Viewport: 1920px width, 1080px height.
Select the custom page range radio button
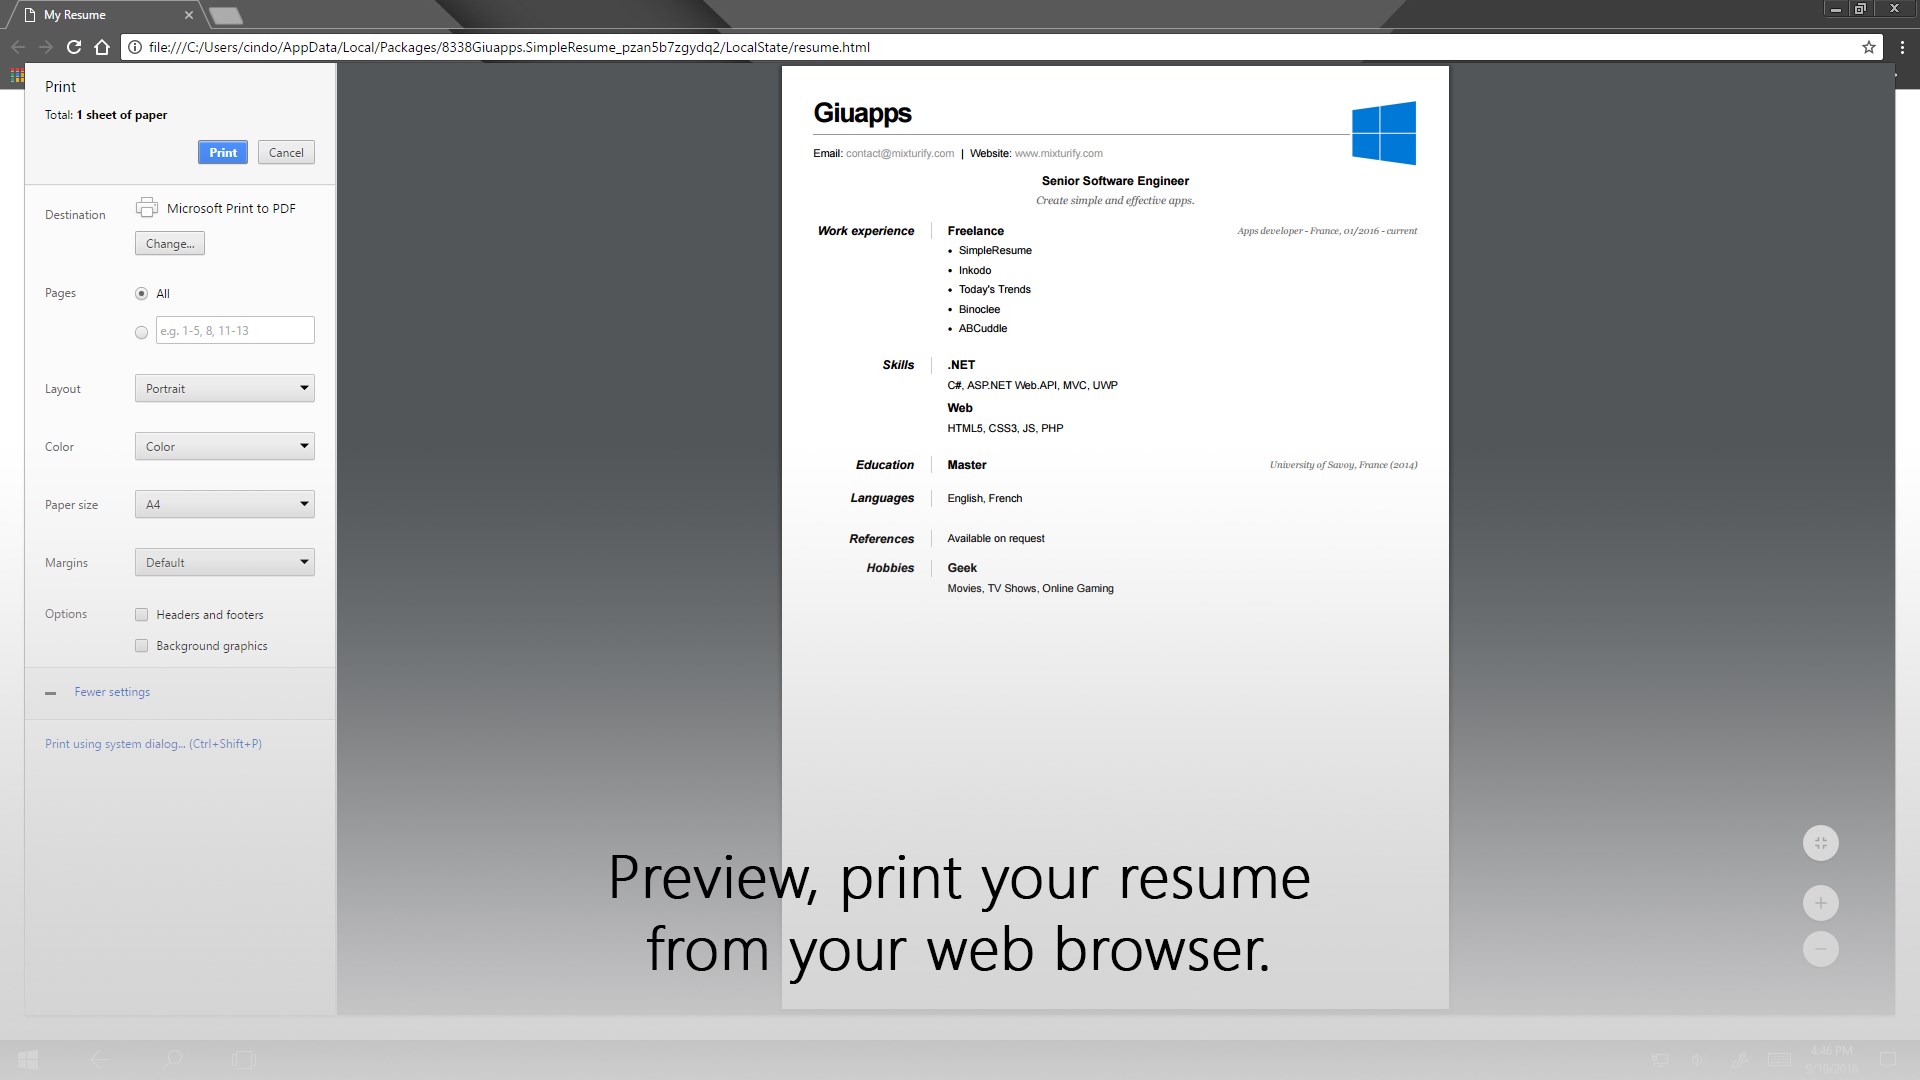click(x=141, y=332)
